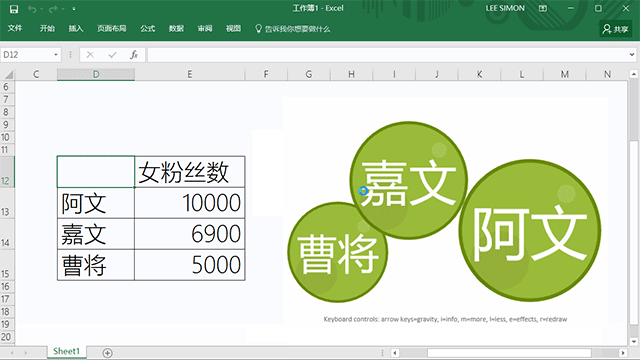Select the empty cell D12

click(x=96, y=171)
